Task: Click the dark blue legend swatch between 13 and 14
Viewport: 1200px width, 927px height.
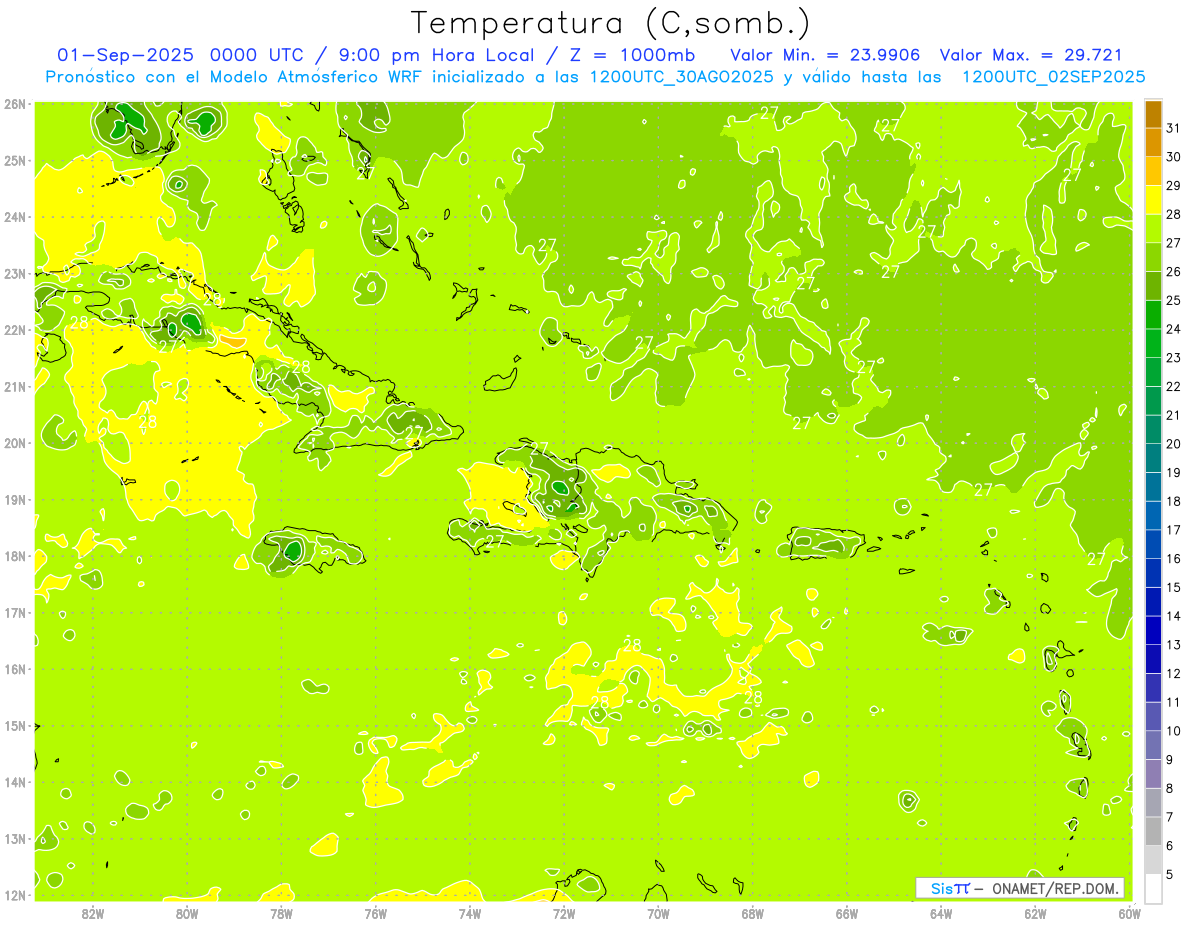Action: (x=1153, y=630)
